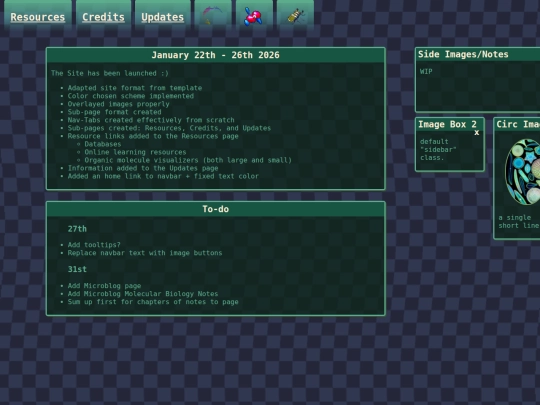This screenshot has height=405, width=540.
Task: Switch to the Updates tab
Action: coord(163,17)
